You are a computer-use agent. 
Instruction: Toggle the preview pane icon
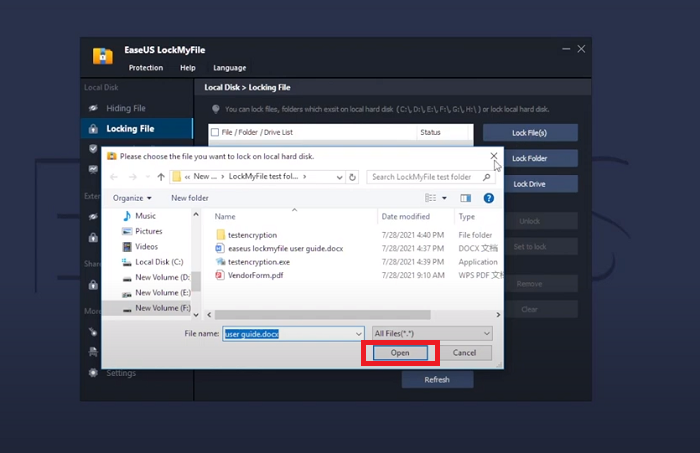click(466, 198)
